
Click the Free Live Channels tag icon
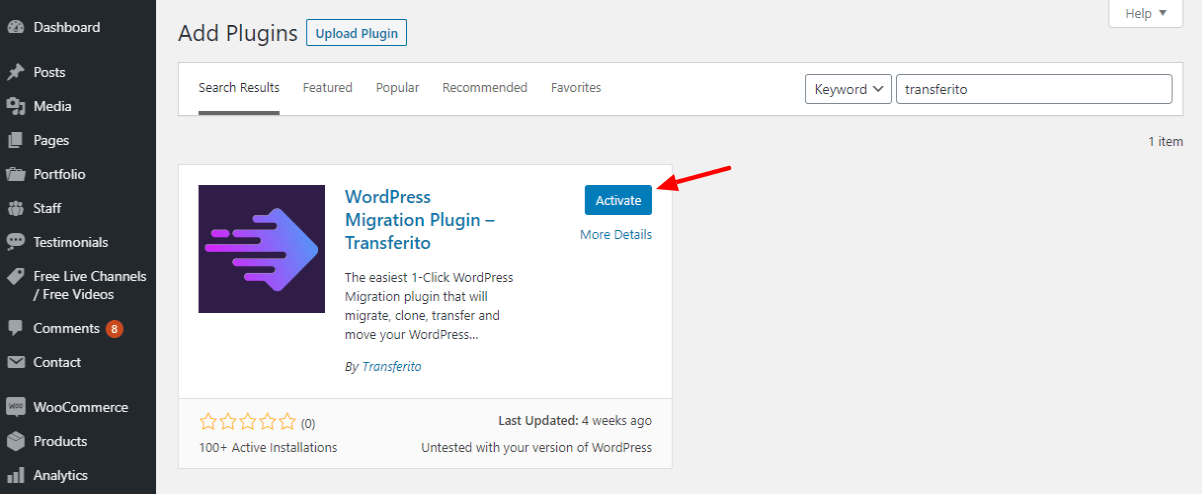[x=16, y=276]
